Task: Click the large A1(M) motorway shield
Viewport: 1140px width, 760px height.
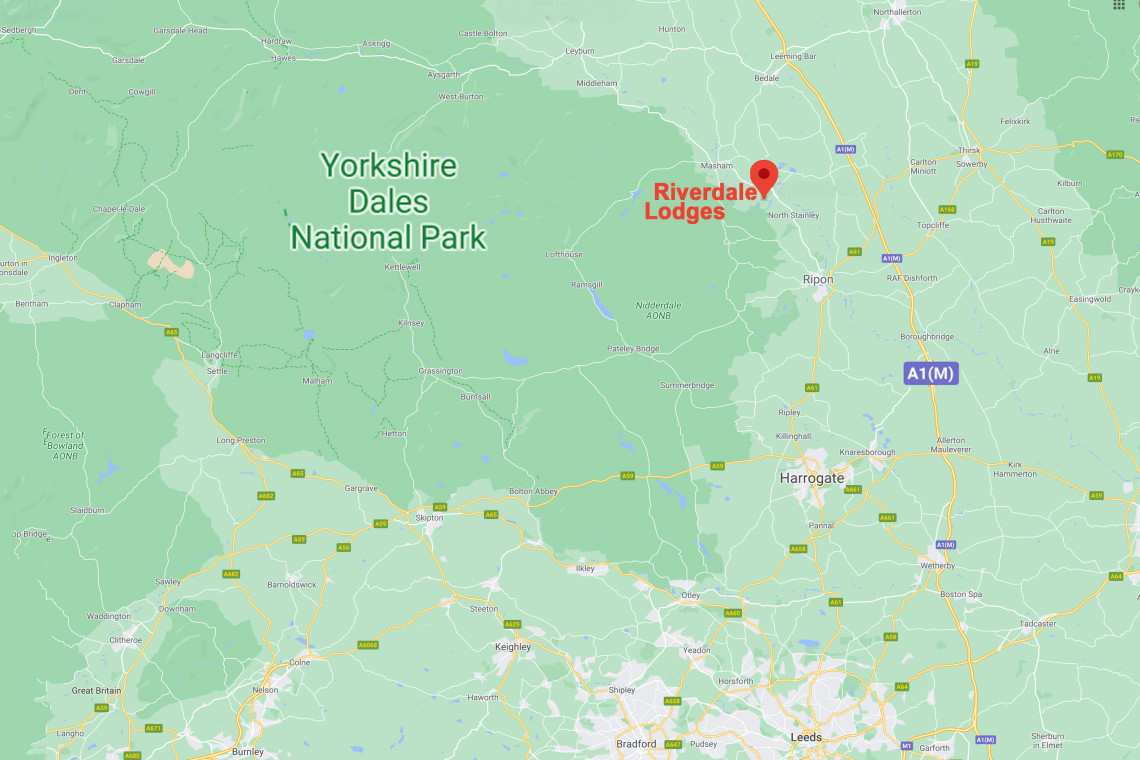Action: coord(931,373)
